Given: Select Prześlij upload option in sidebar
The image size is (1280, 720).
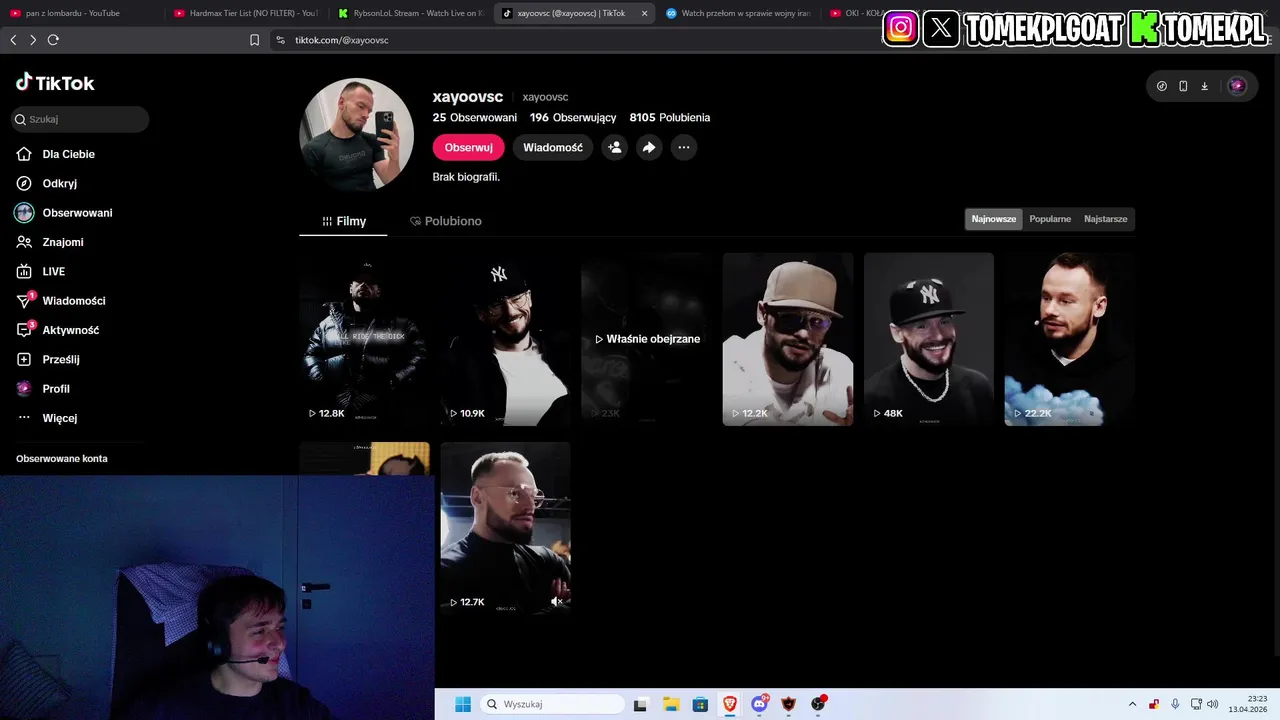Looking at the screenshot, I should click(48, 359).
